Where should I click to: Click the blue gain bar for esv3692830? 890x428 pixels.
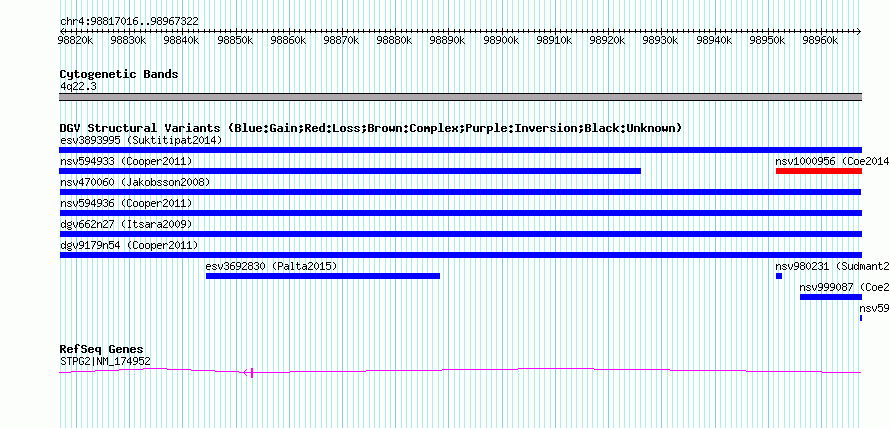(323, 276)
